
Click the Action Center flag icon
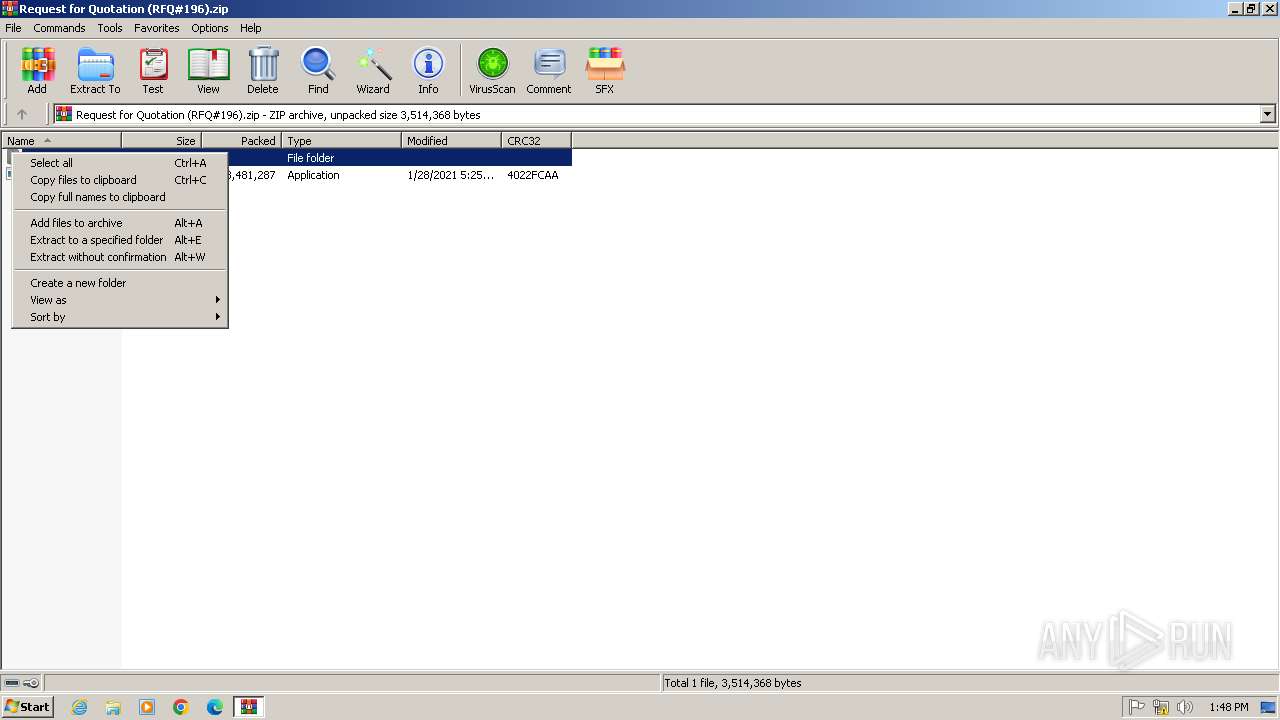tap(1137, 707)
